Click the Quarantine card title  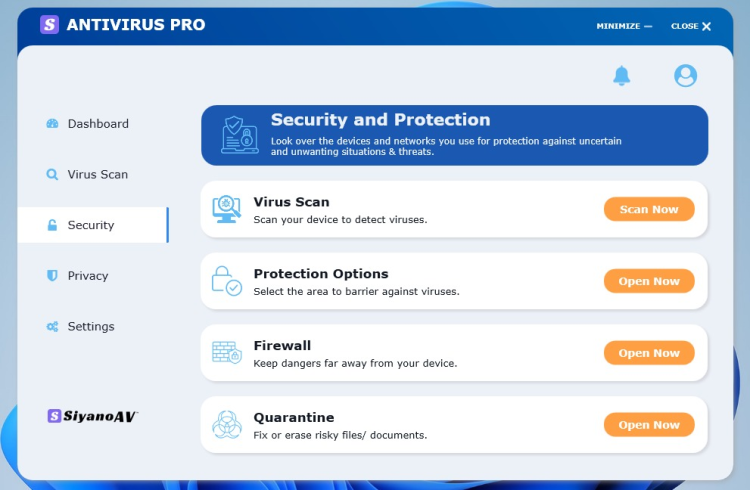[294, 417]
